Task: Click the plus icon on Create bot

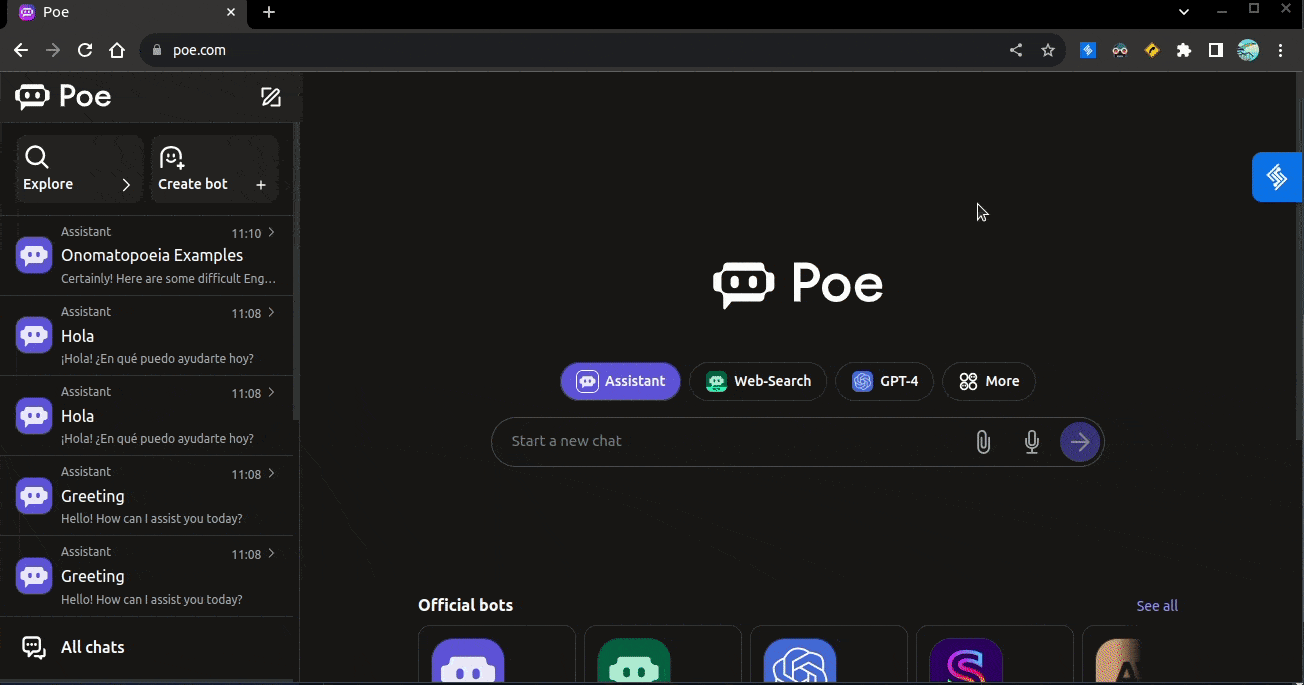Action: 261,185
